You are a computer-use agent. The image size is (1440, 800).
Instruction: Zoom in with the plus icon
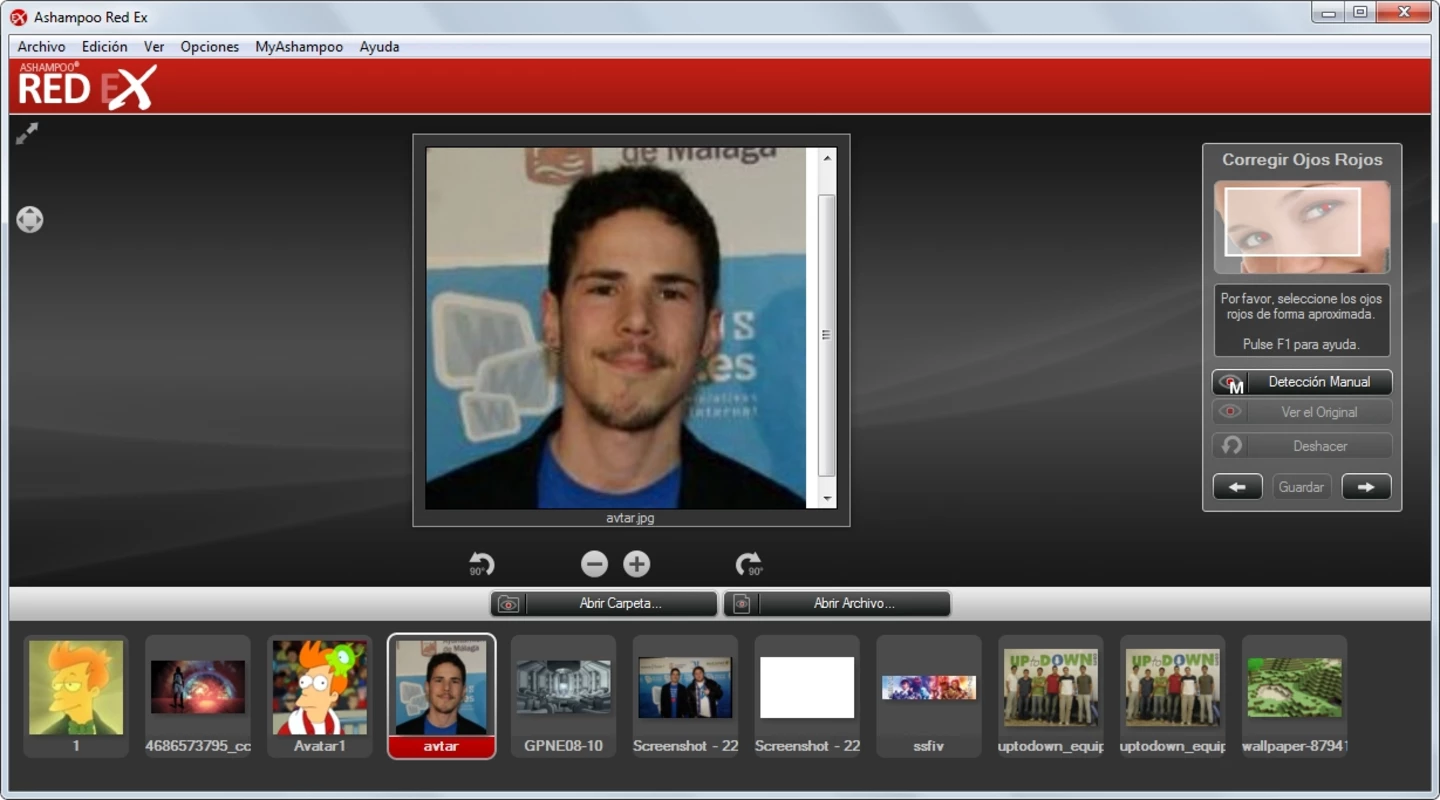tap(637, 564)
